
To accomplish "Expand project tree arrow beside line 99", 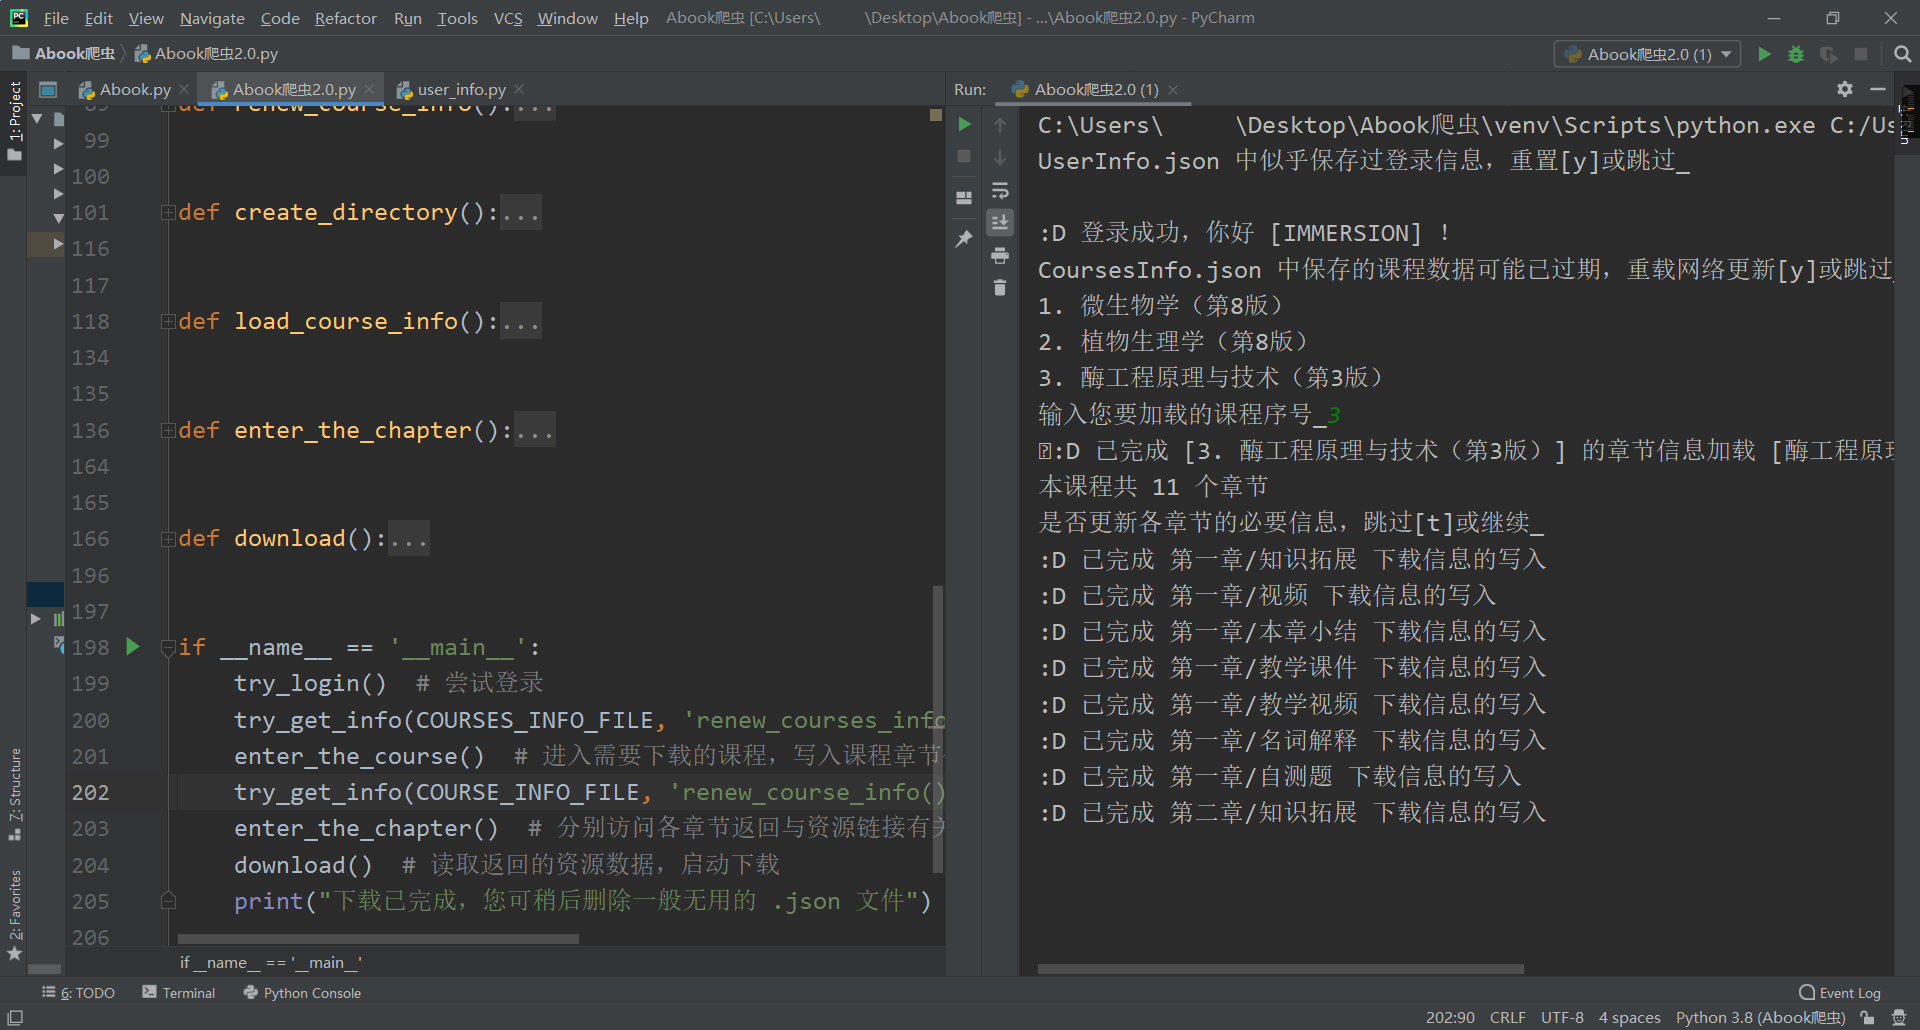I will pos(58,143).
